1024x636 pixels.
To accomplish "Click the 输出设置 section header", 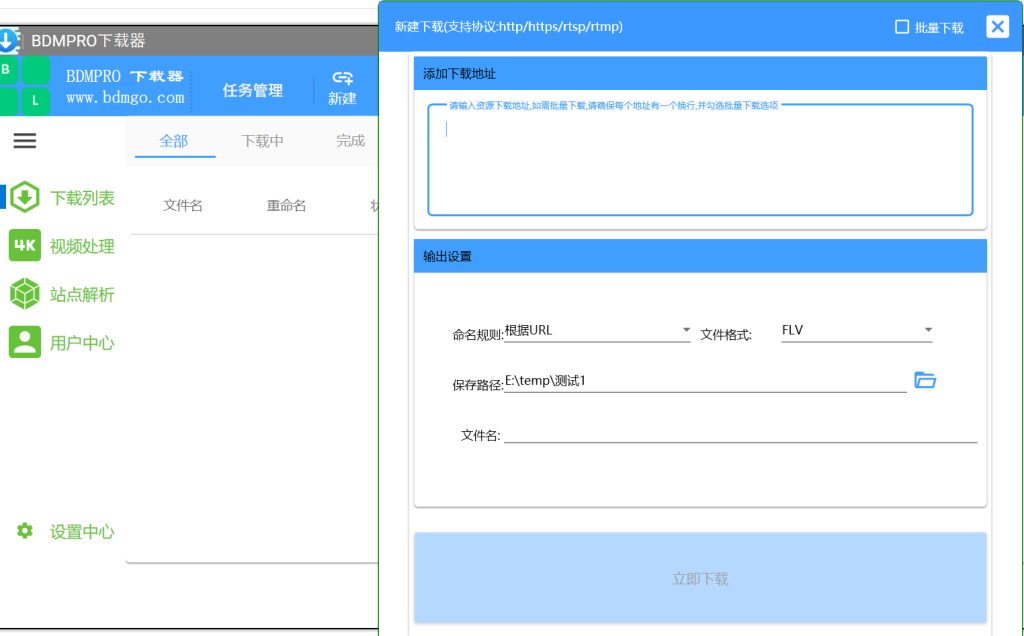I will point(700,256).
